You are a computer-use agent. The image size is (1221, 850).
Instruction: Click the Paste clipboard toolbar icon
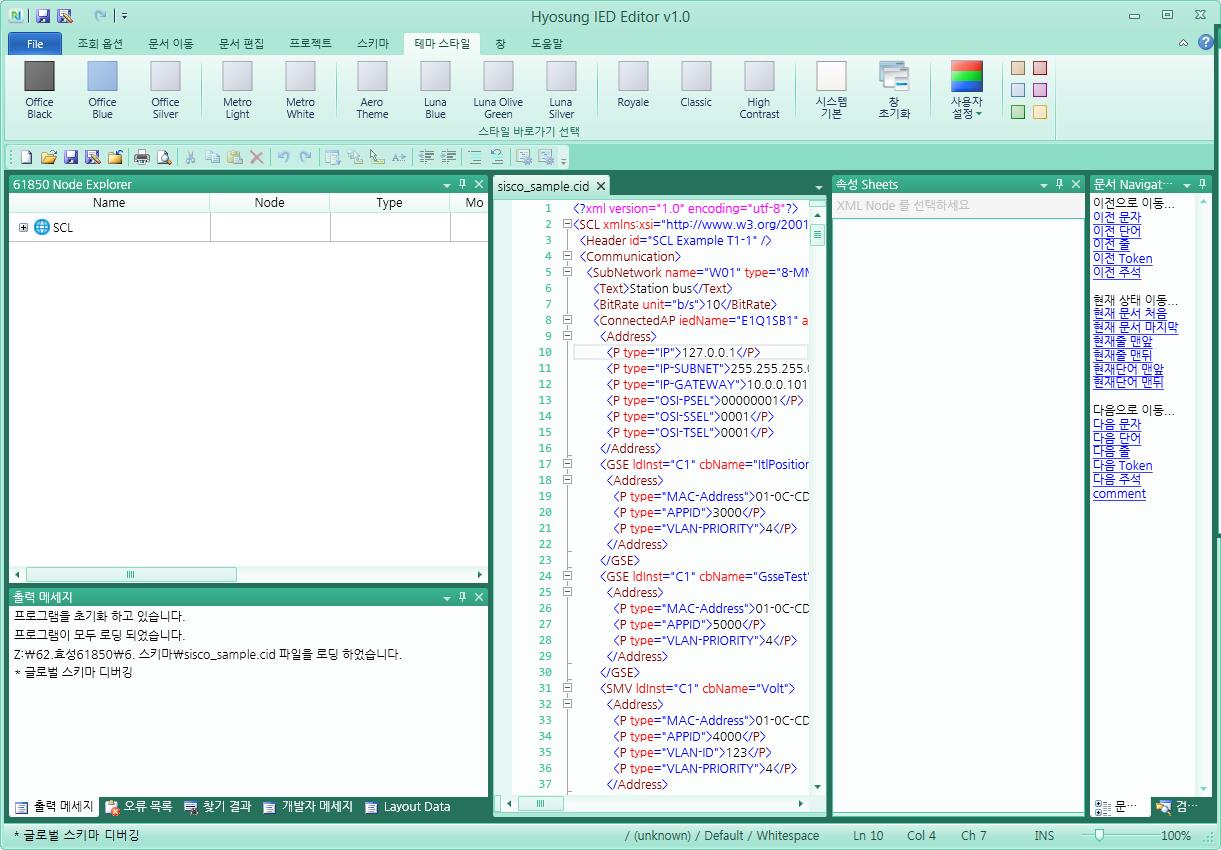point(235,157)
